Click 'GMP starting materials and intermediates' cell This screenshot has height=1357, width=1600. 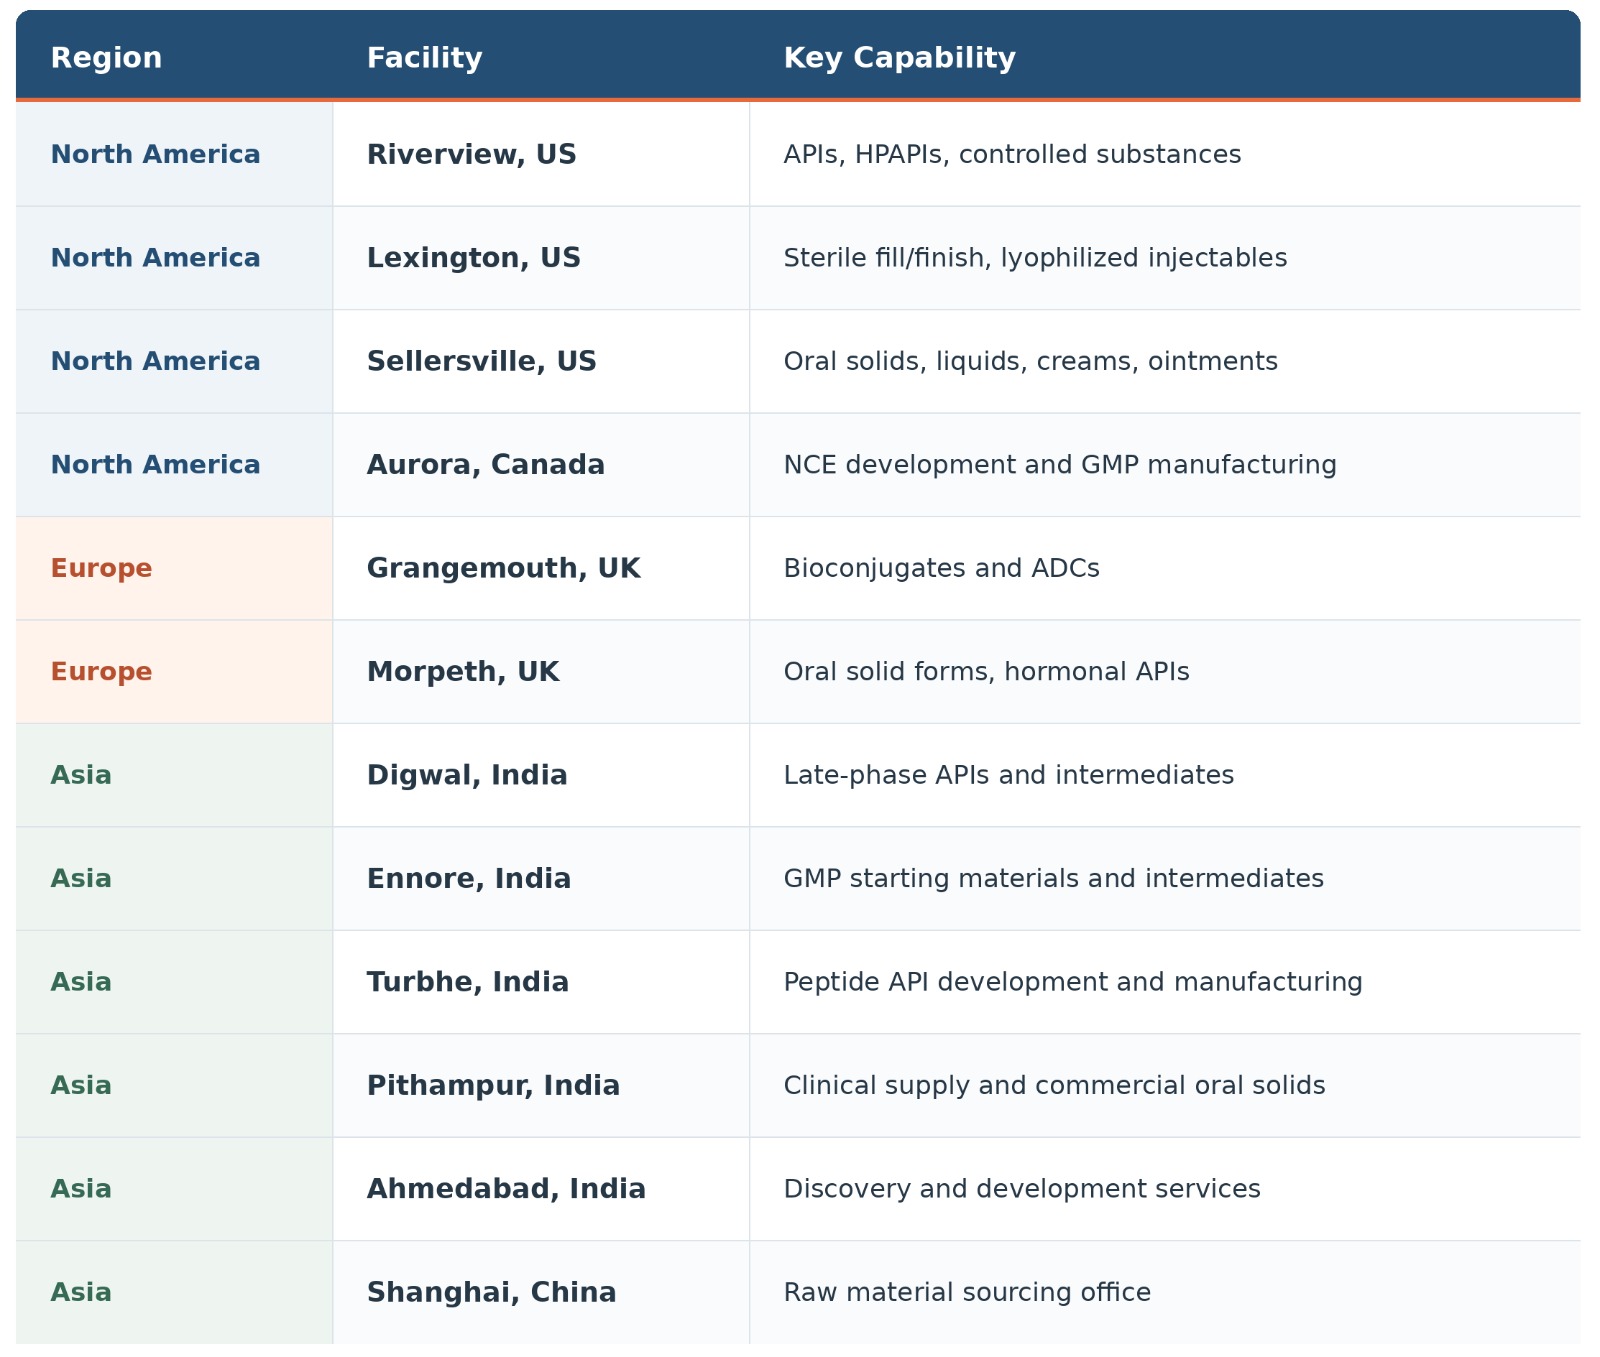tap(1165, 879)
